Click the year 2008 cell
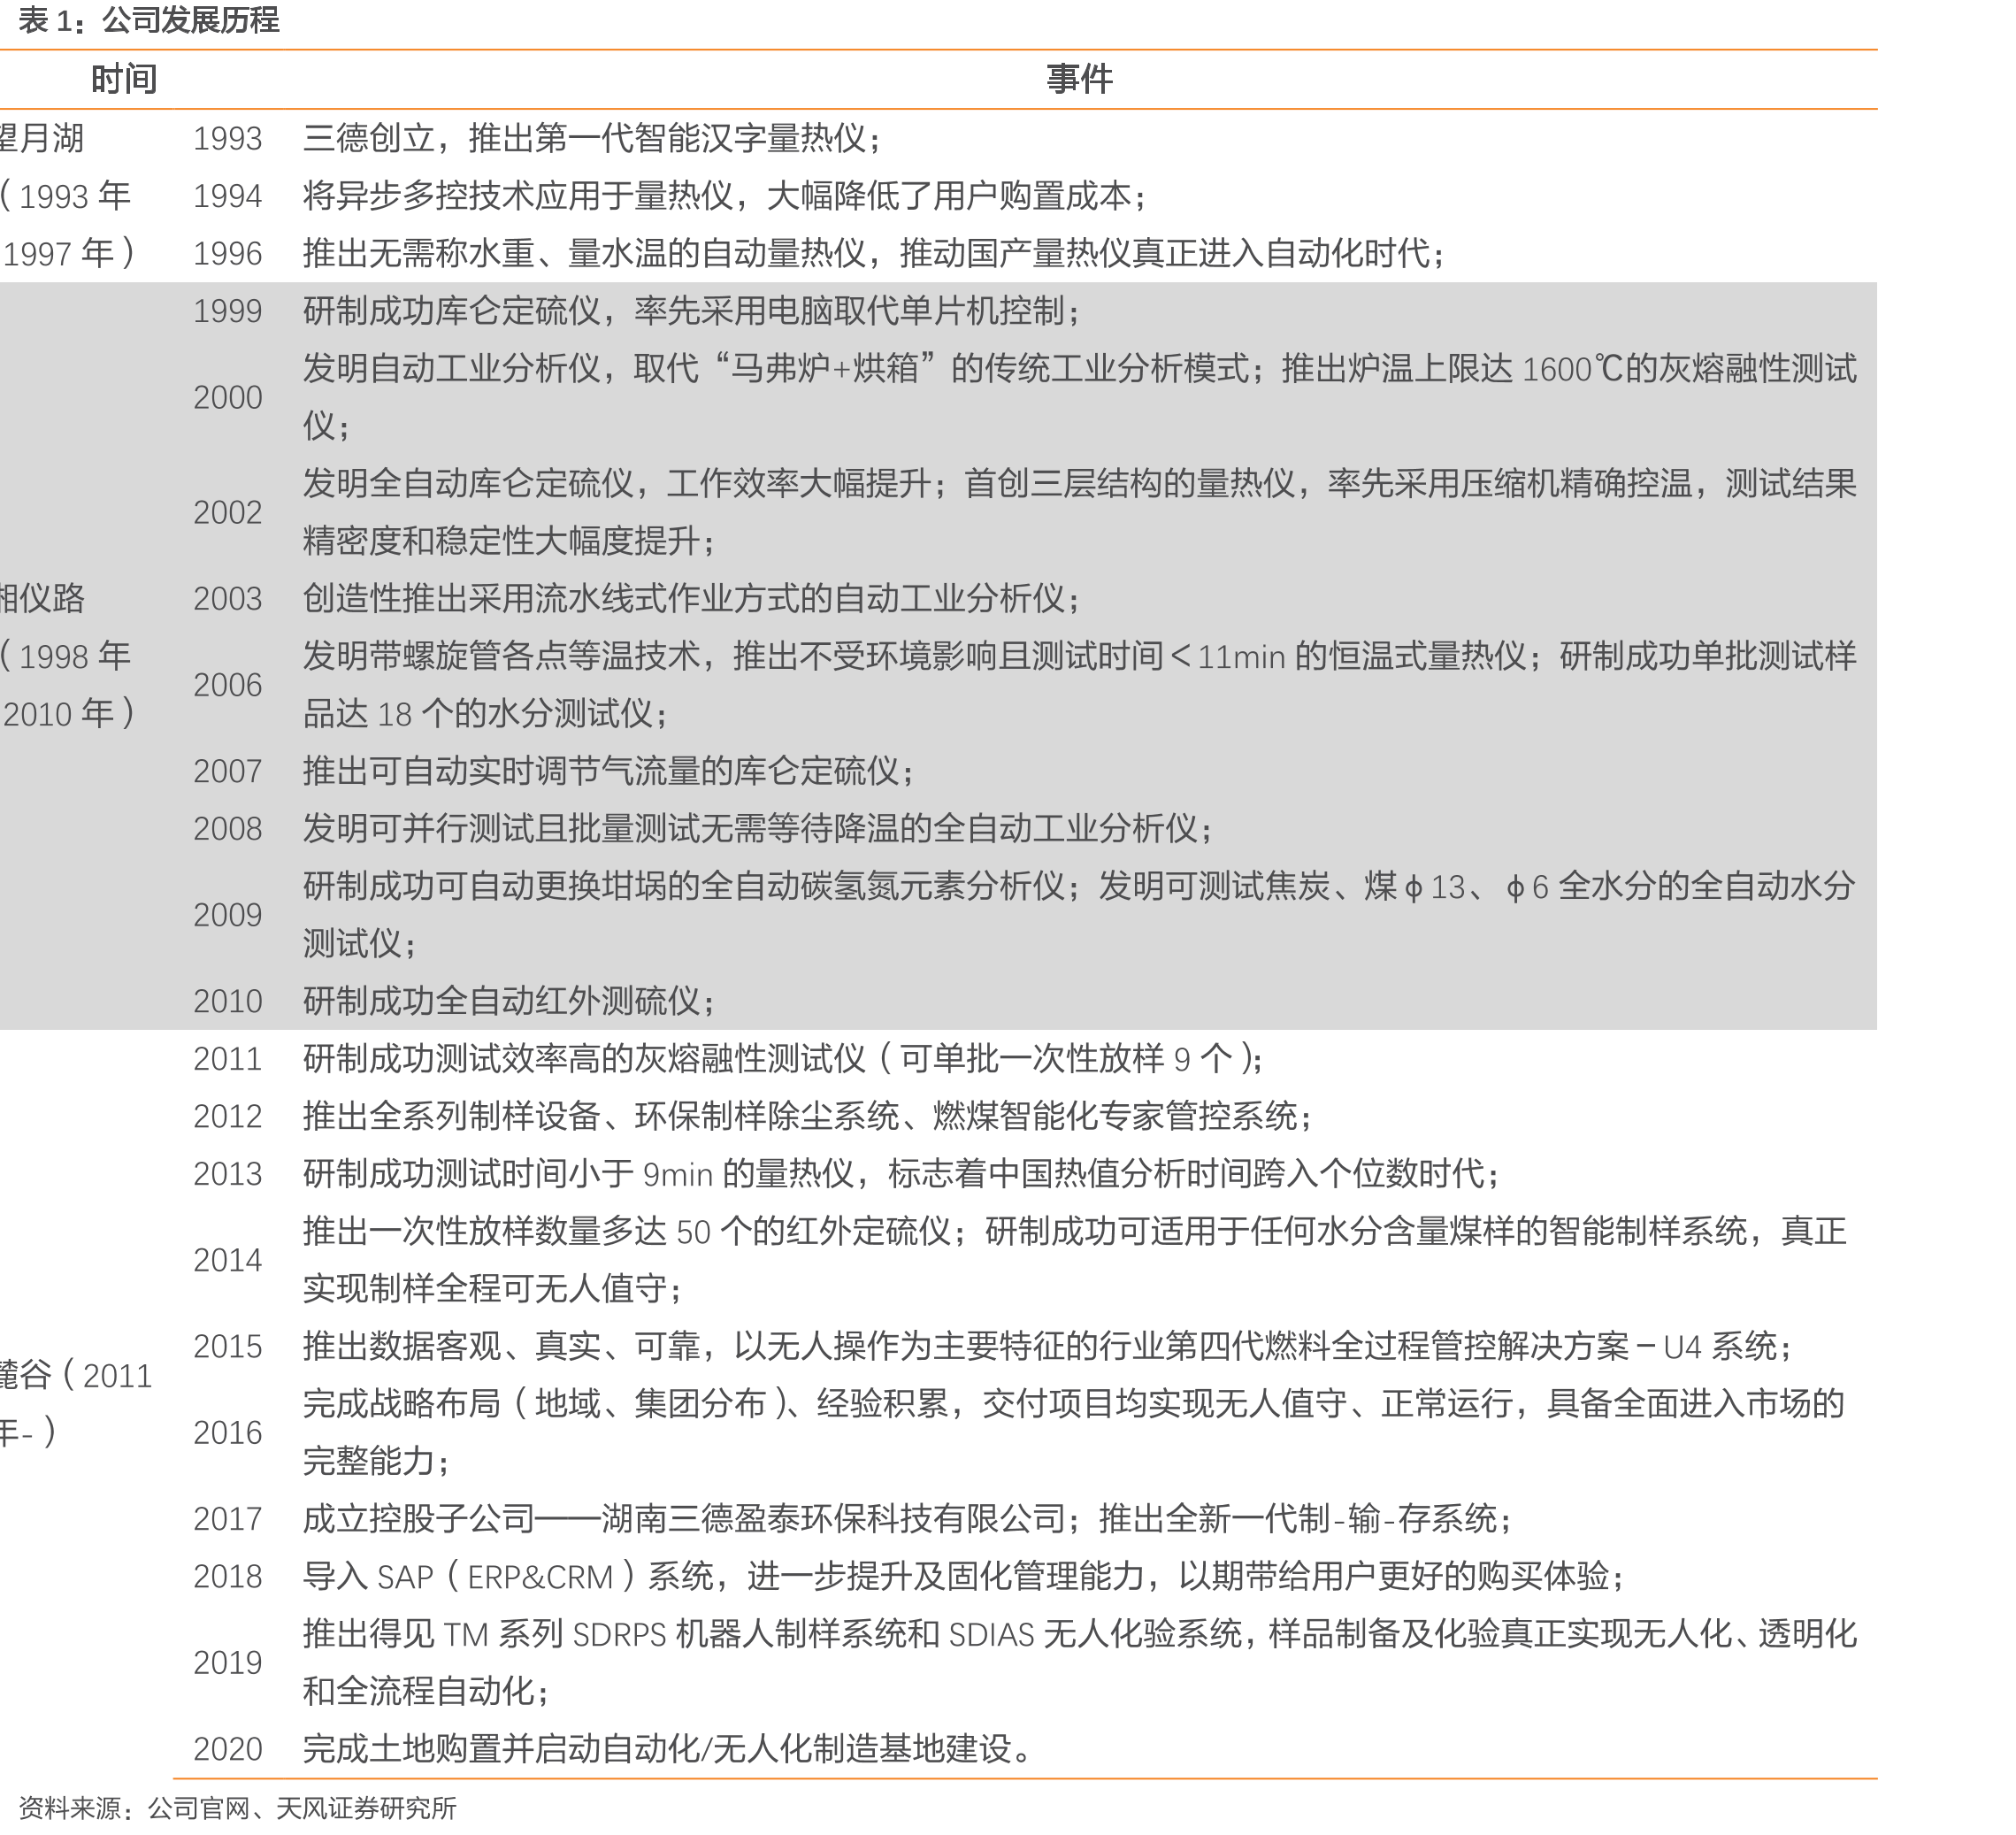Image resolution: width=2016 pixels, height=1835 pixels. 228,829
